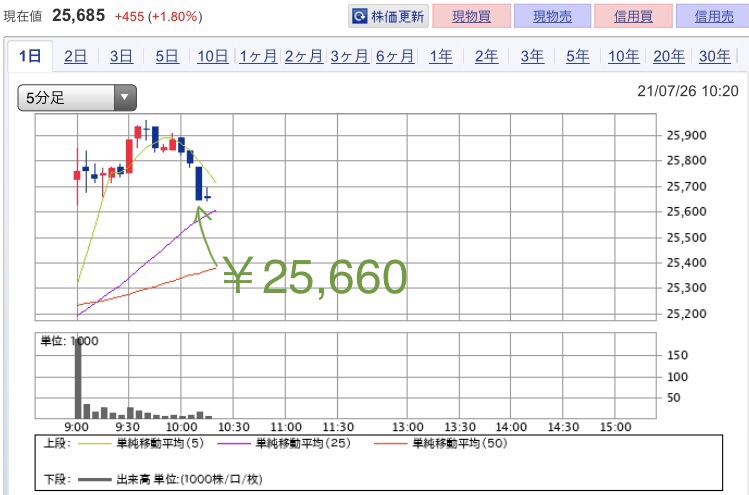Click the current price 25,685

point(78,15)
